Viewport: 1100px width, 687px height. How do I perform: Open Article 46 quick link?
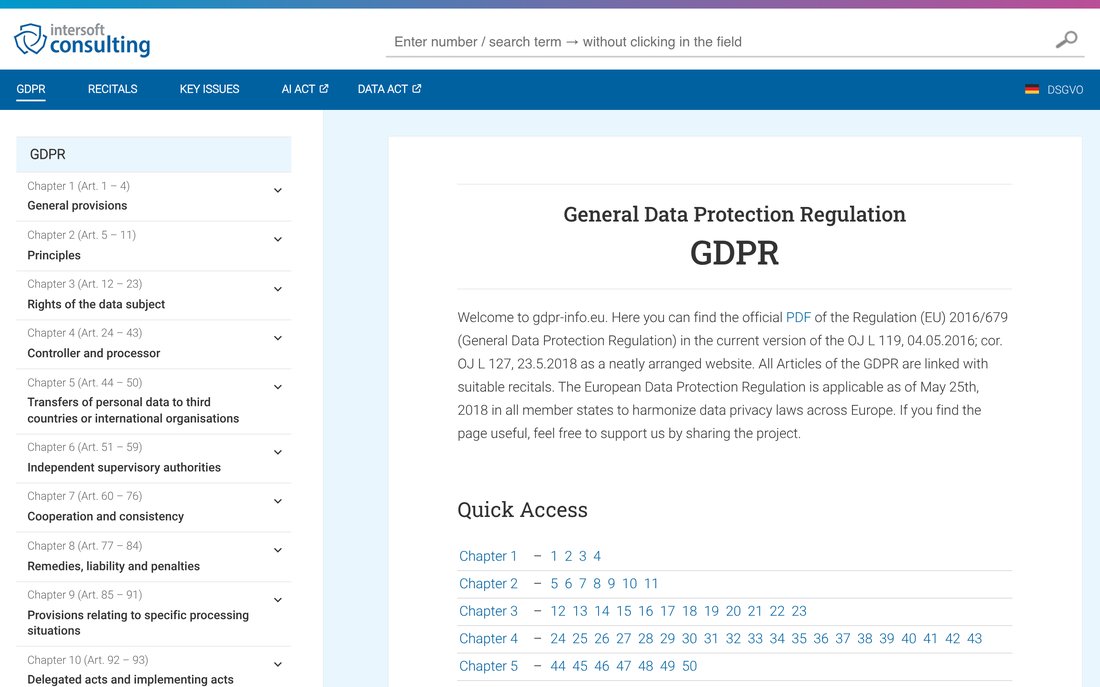point(602,665)
